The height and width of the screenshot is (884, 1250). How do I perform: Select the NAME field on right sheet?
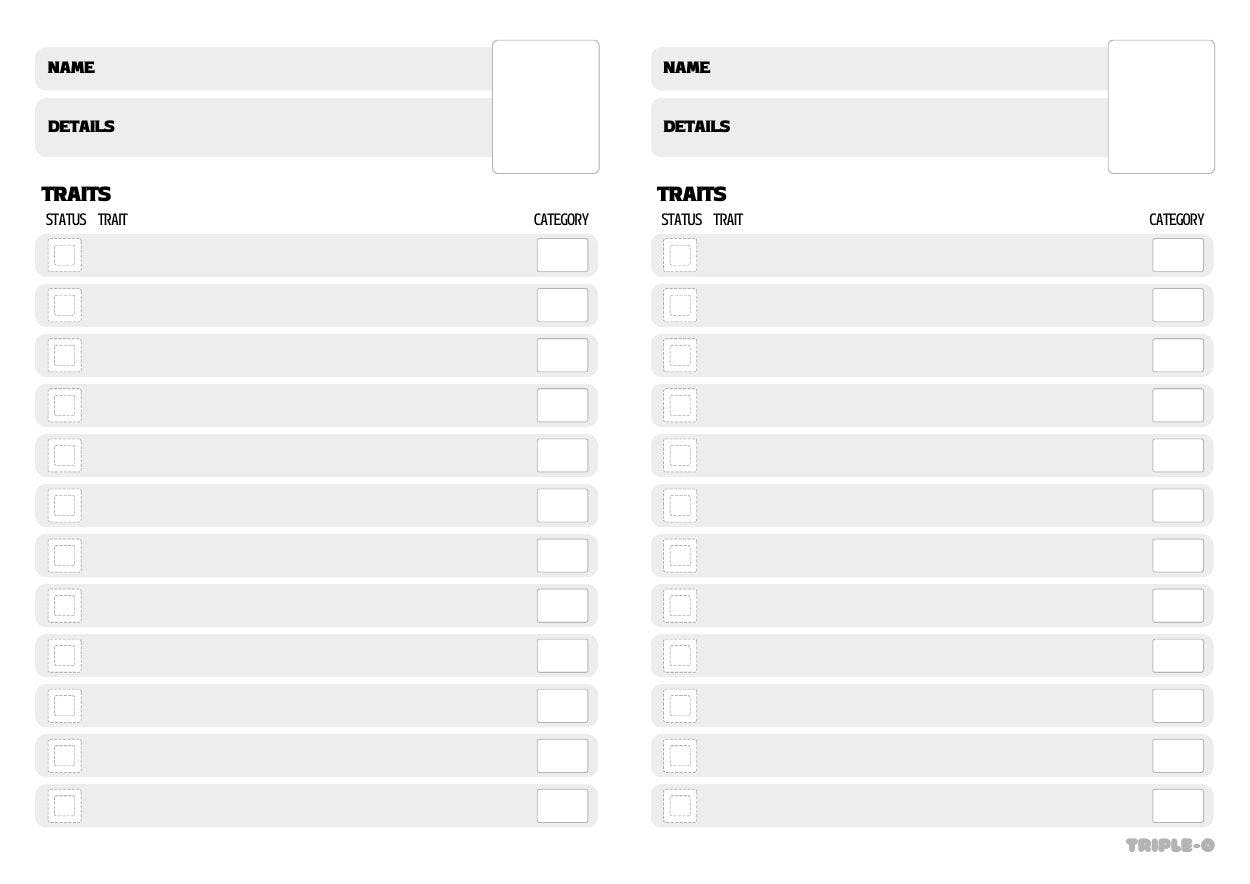pyautogui.click(x=895, y=68)
